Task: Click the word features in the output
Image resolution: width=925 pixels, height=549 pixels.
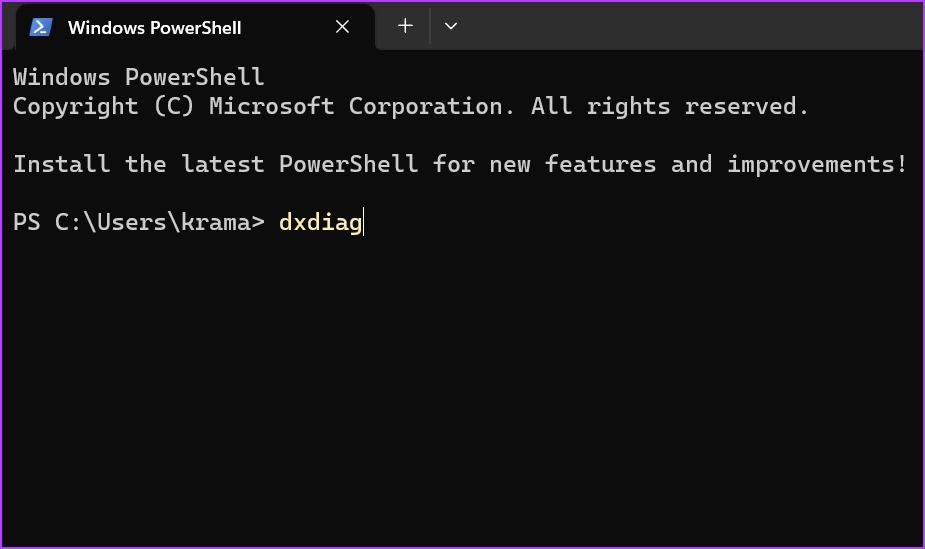Action: [600, 164]
